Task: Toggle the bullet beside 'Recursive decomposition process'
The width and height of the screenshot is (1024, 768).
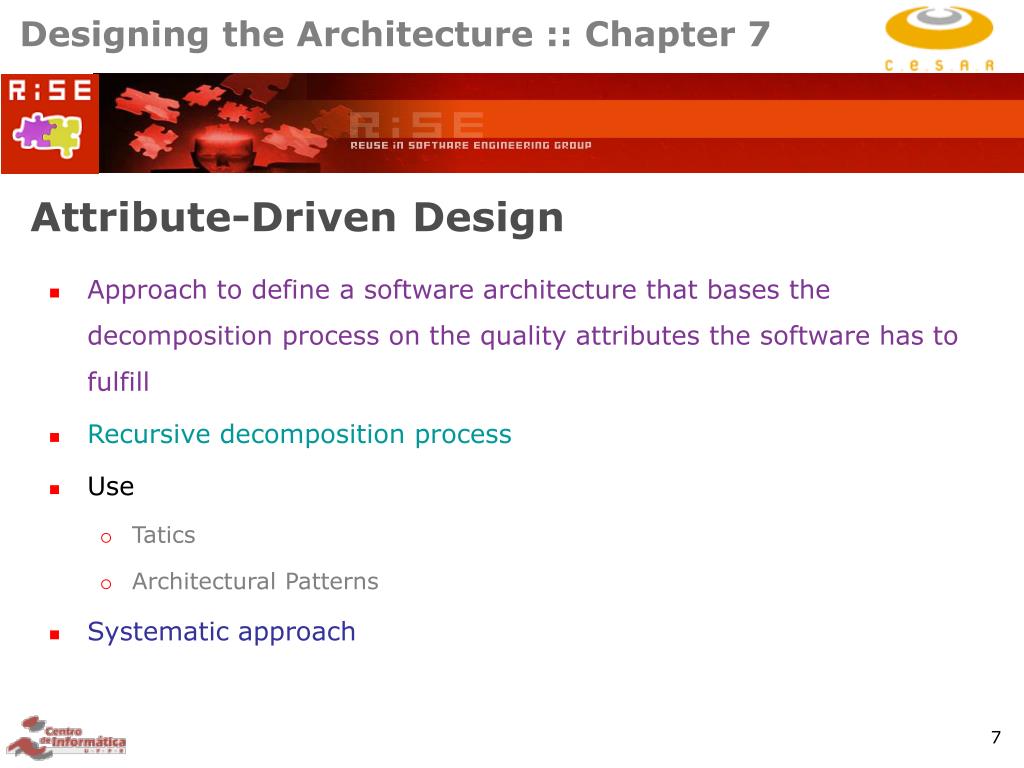Action: tap(53, 435)
